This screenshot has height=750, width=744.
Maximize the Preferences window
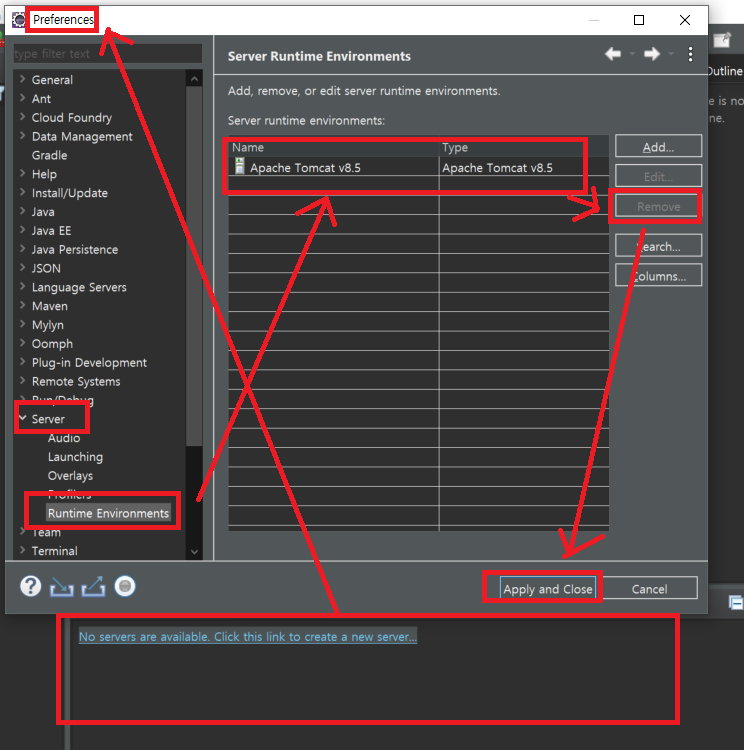coord(638,20)
